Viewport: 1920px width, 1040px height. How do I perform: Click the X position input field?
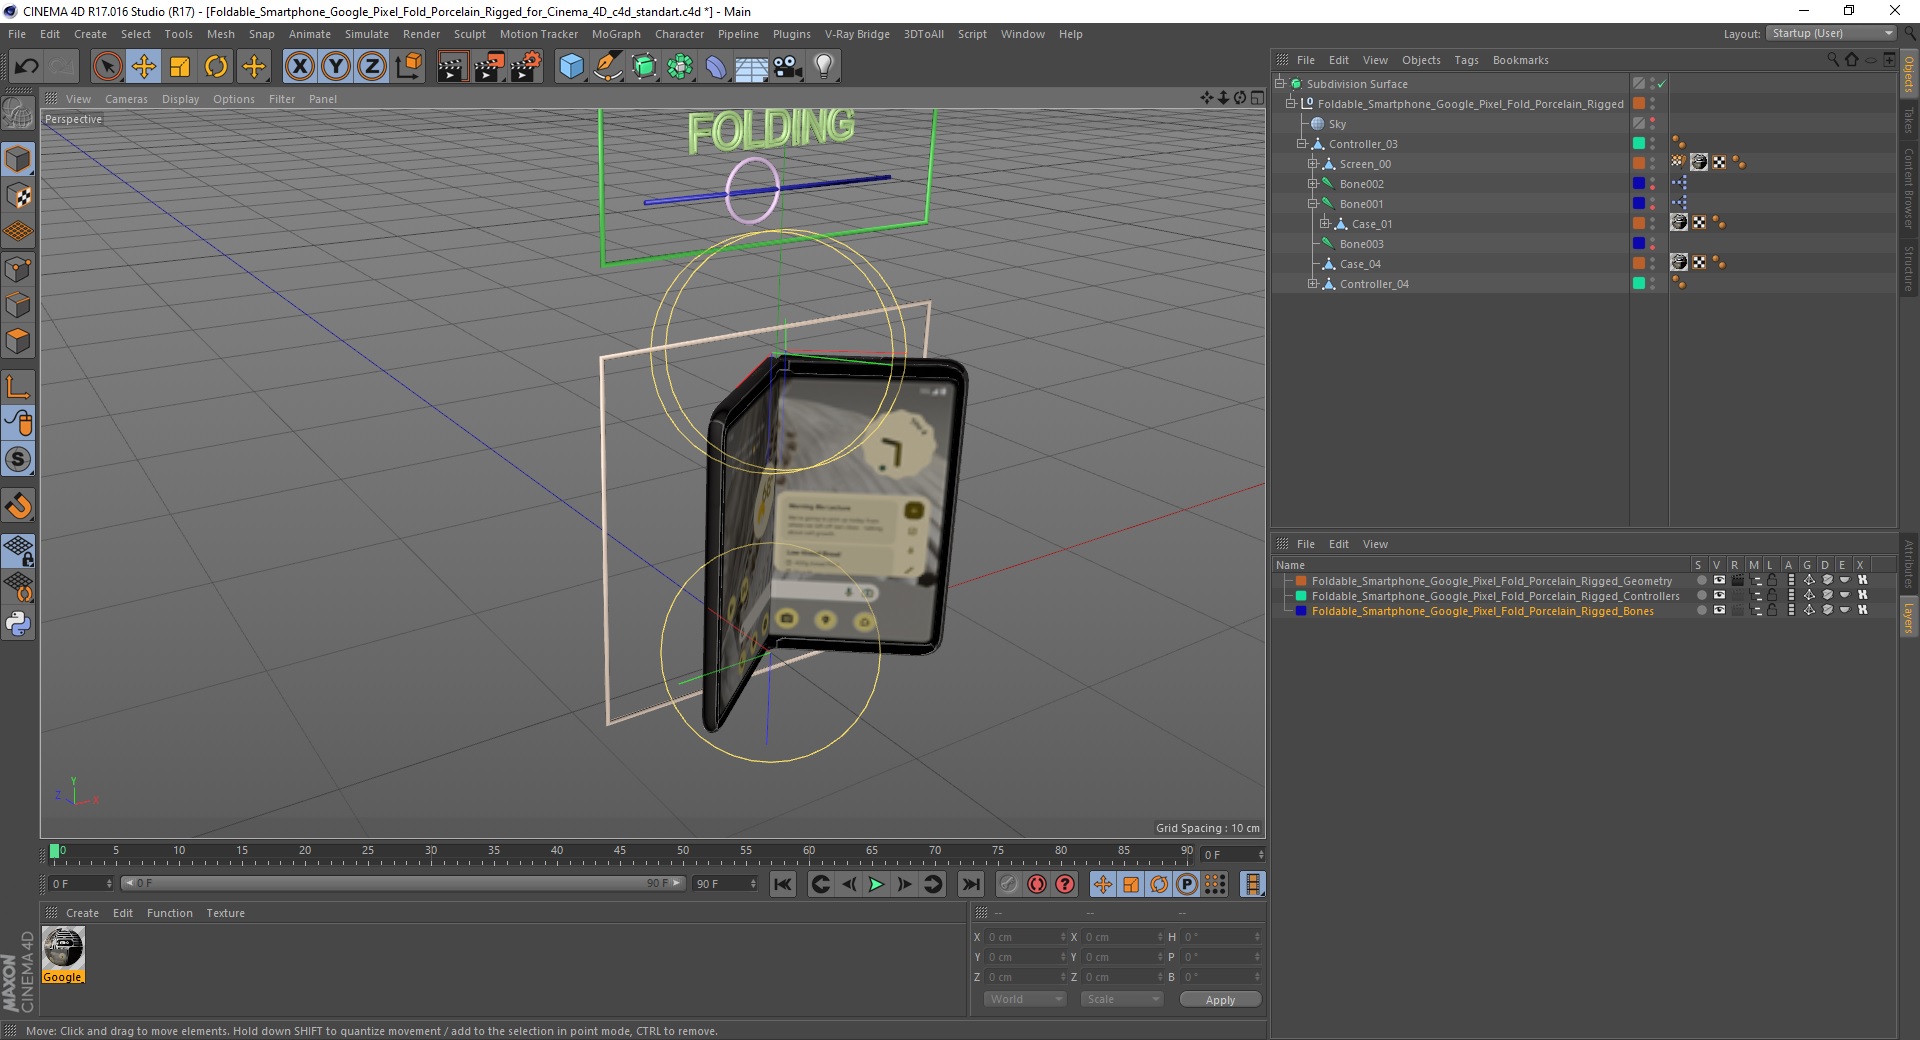(1027, 937)
